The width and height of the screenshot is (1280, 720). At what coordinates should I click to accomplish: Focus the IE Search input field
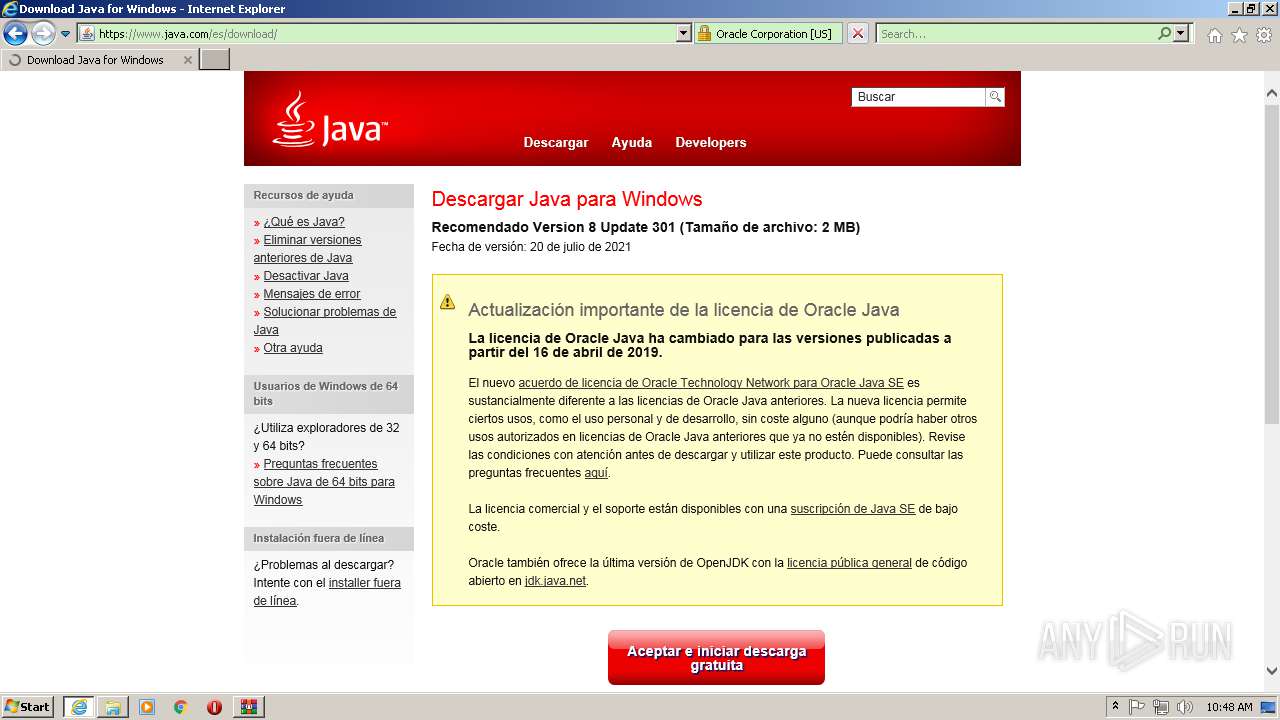click(x=1016, y=34)
